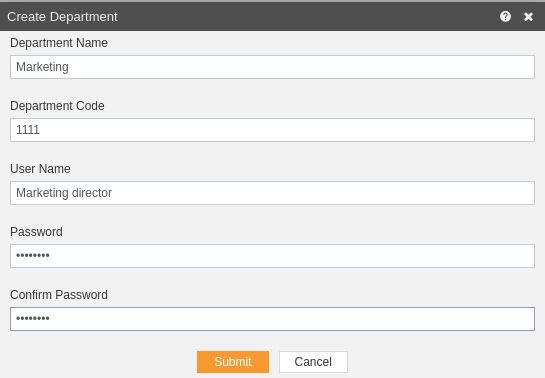
Task: Open help for Create Department dialog
Action: pyautogui.click(x=505, y=16)
